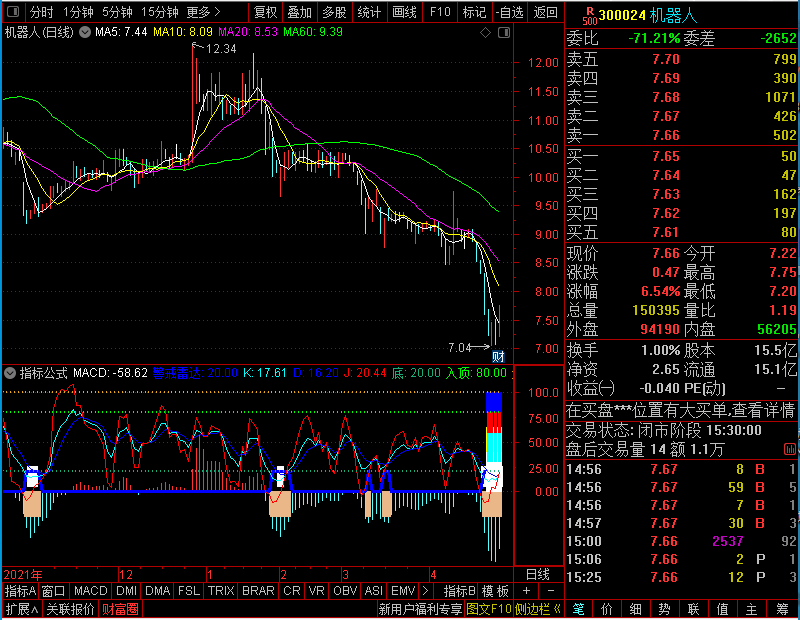
Task: Click 叠加 overlay button
Action: (x=299, y=12)
